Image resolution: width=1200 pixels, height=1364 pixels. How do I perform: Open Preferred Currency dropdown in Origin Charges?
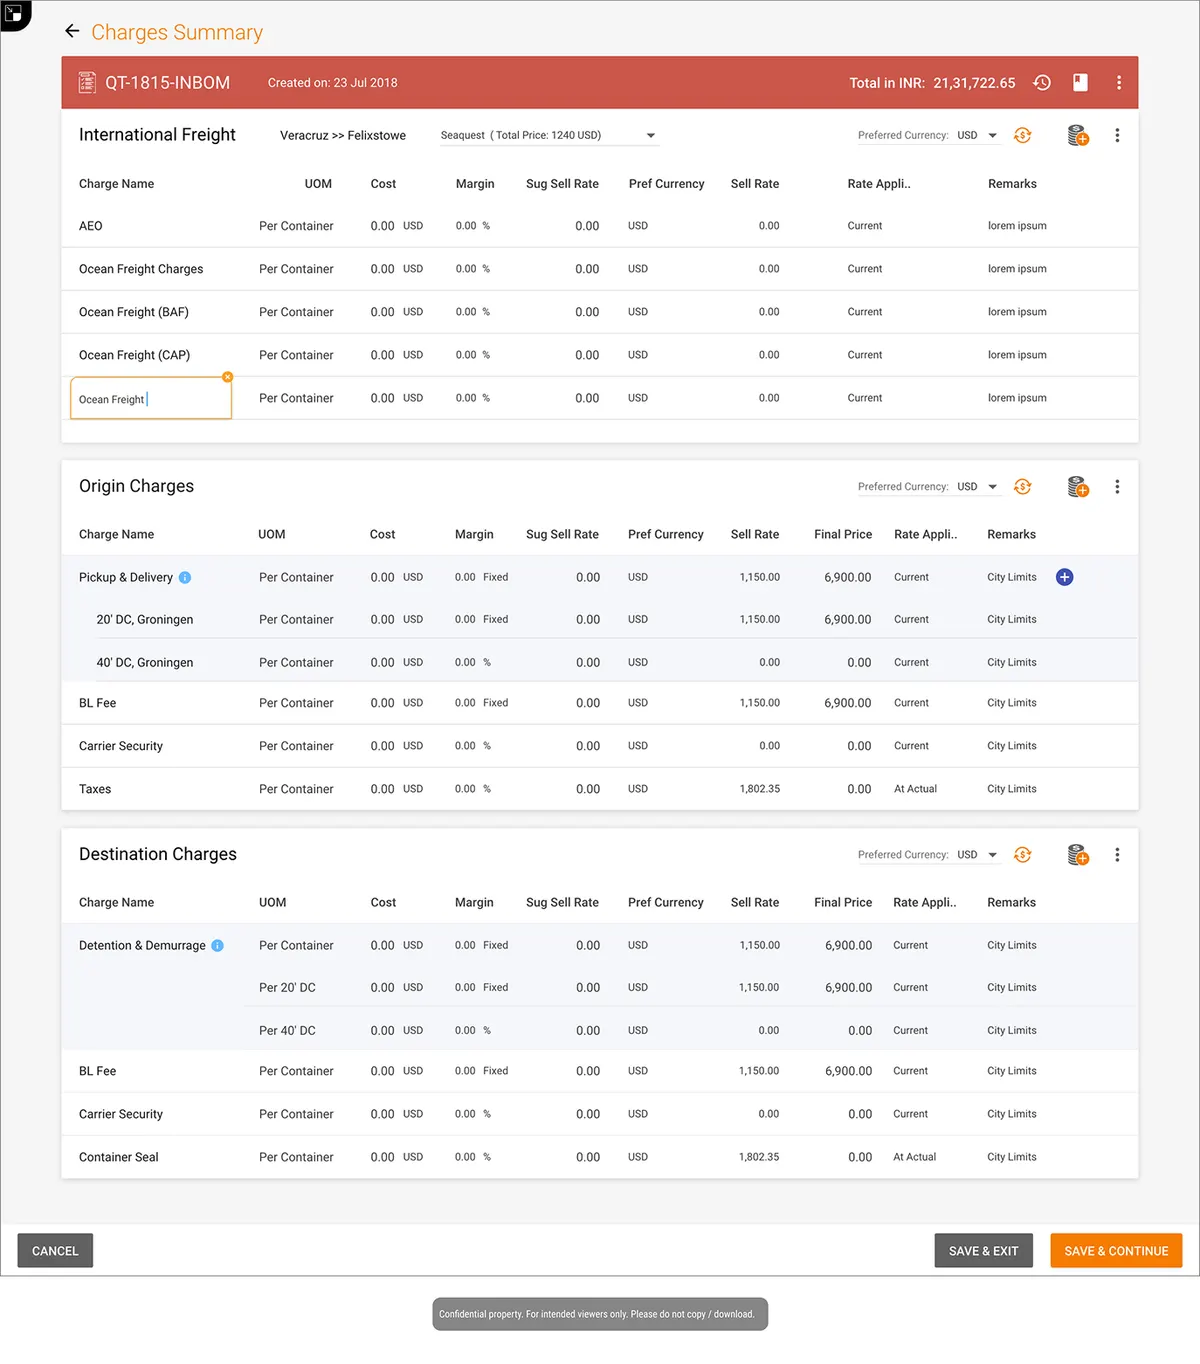point(977,487)
